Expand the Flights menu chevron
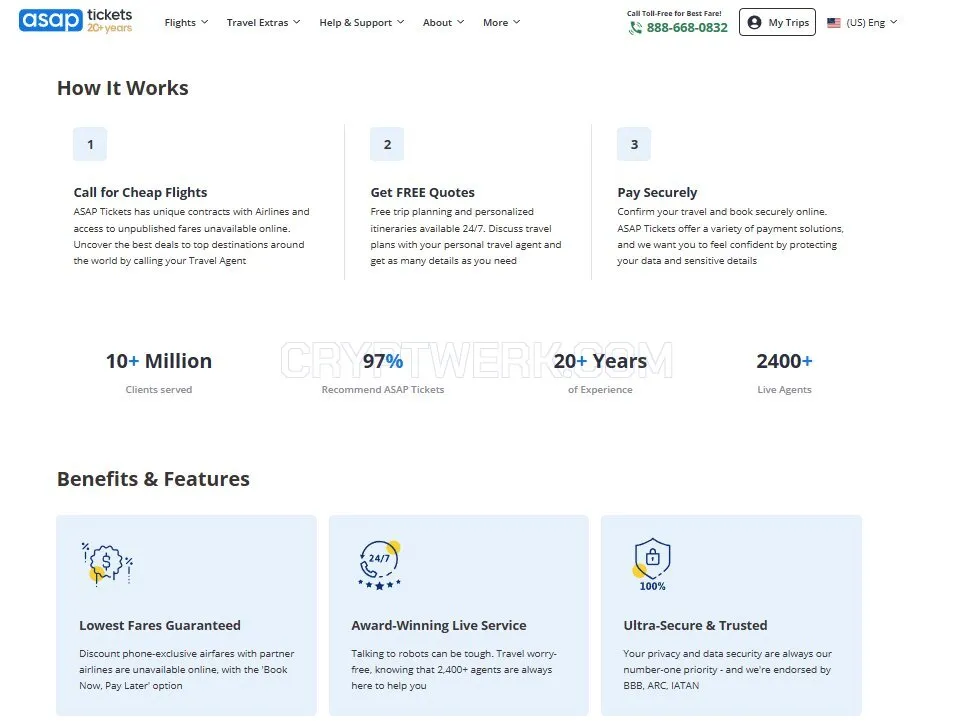 coord(205,22)
